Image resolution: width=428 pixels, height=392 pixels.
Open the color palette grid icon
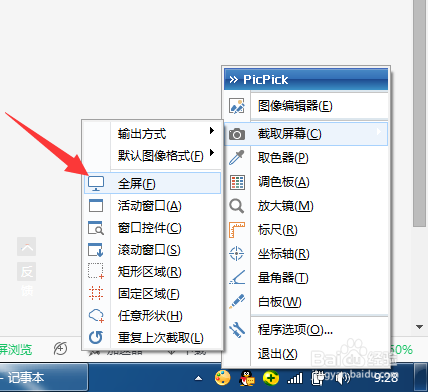coord(237,182)
